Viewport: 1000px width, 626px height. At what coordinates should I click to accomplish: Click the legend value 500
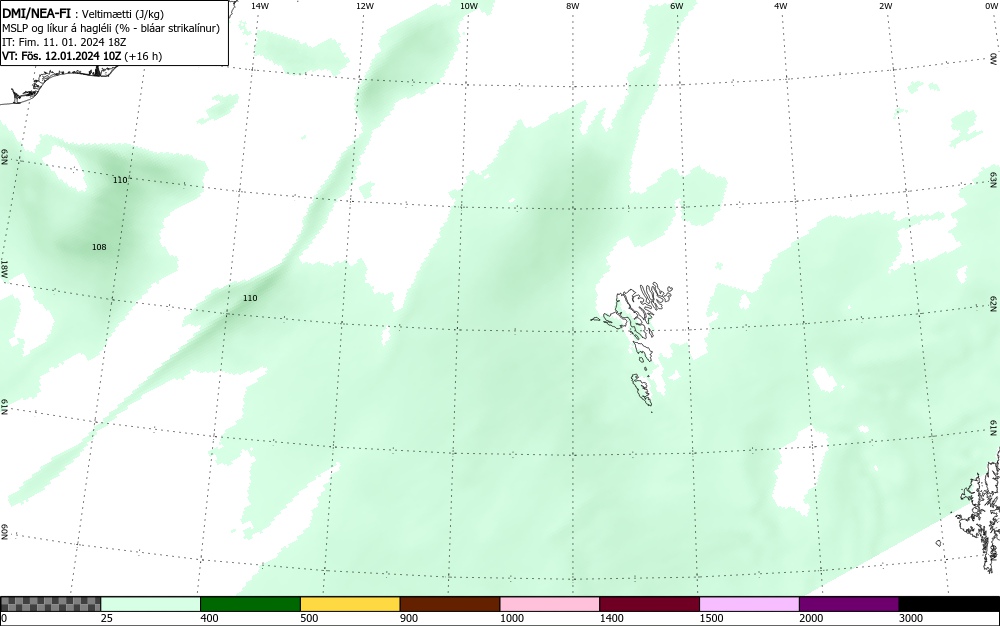(309, 618)
